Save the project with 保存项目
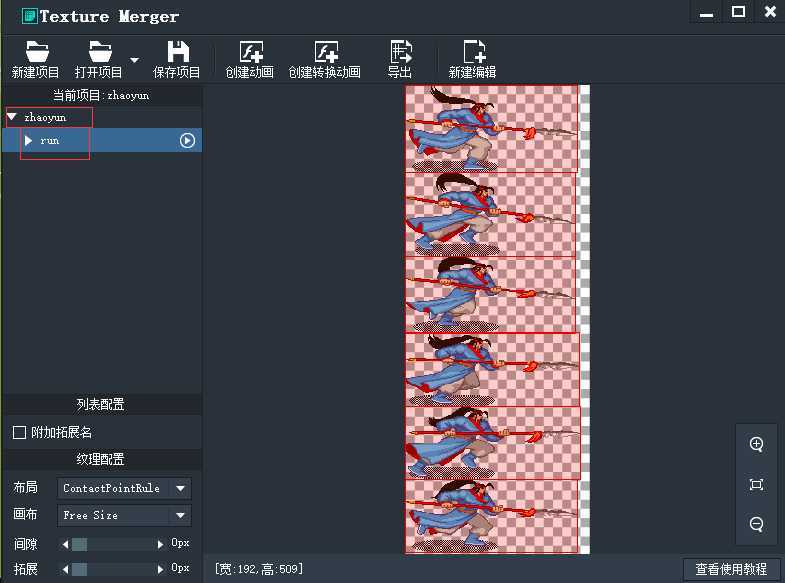This screenshot has width=785, height=583. coord(177,59)
